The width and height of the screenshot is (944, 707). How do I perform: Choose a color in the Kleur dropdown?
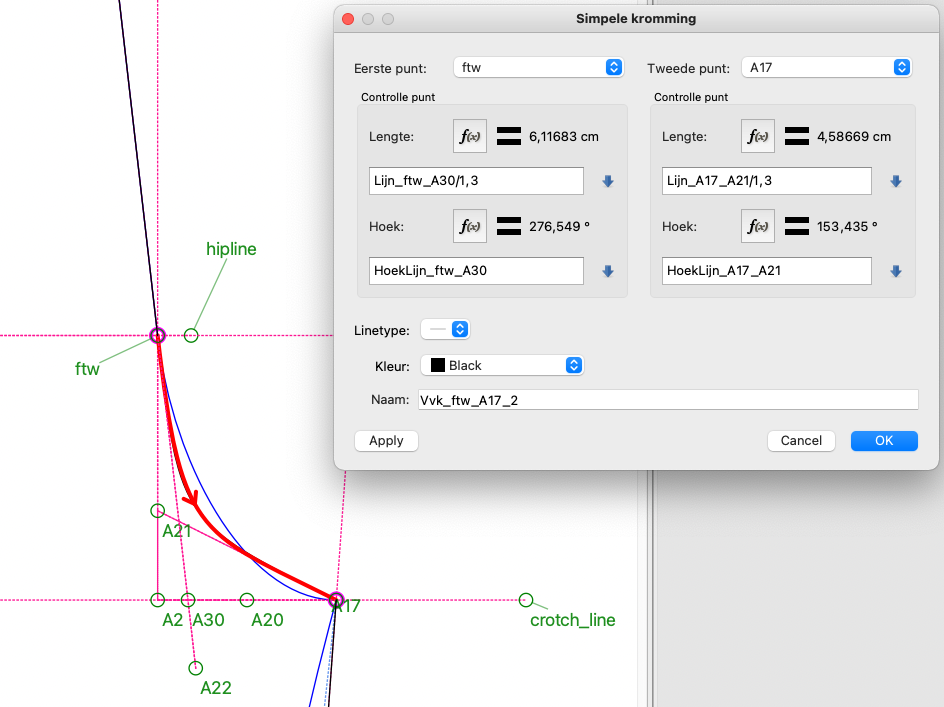click(x=502, y=366)
